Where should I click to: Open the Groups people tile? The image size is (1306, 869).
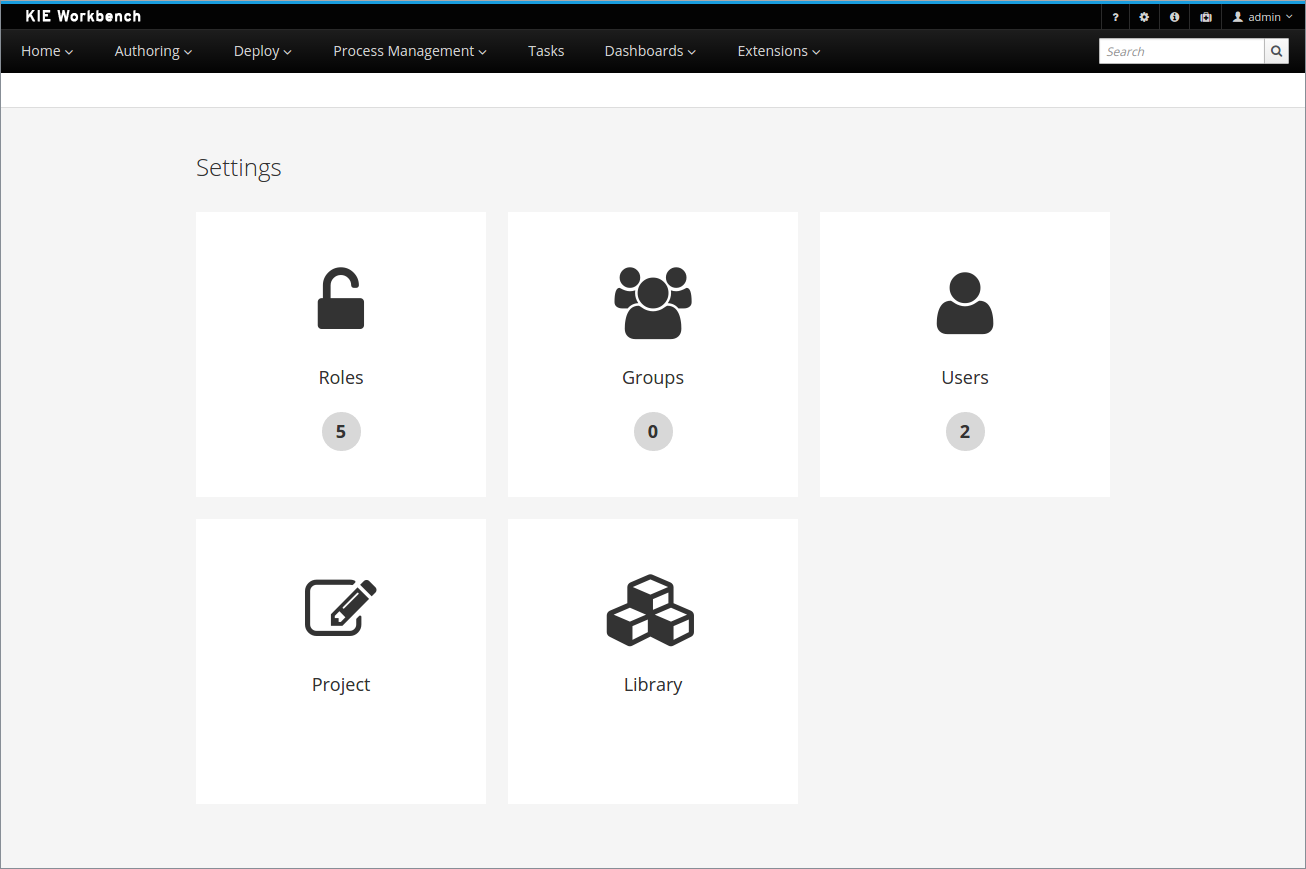point(653,354)
